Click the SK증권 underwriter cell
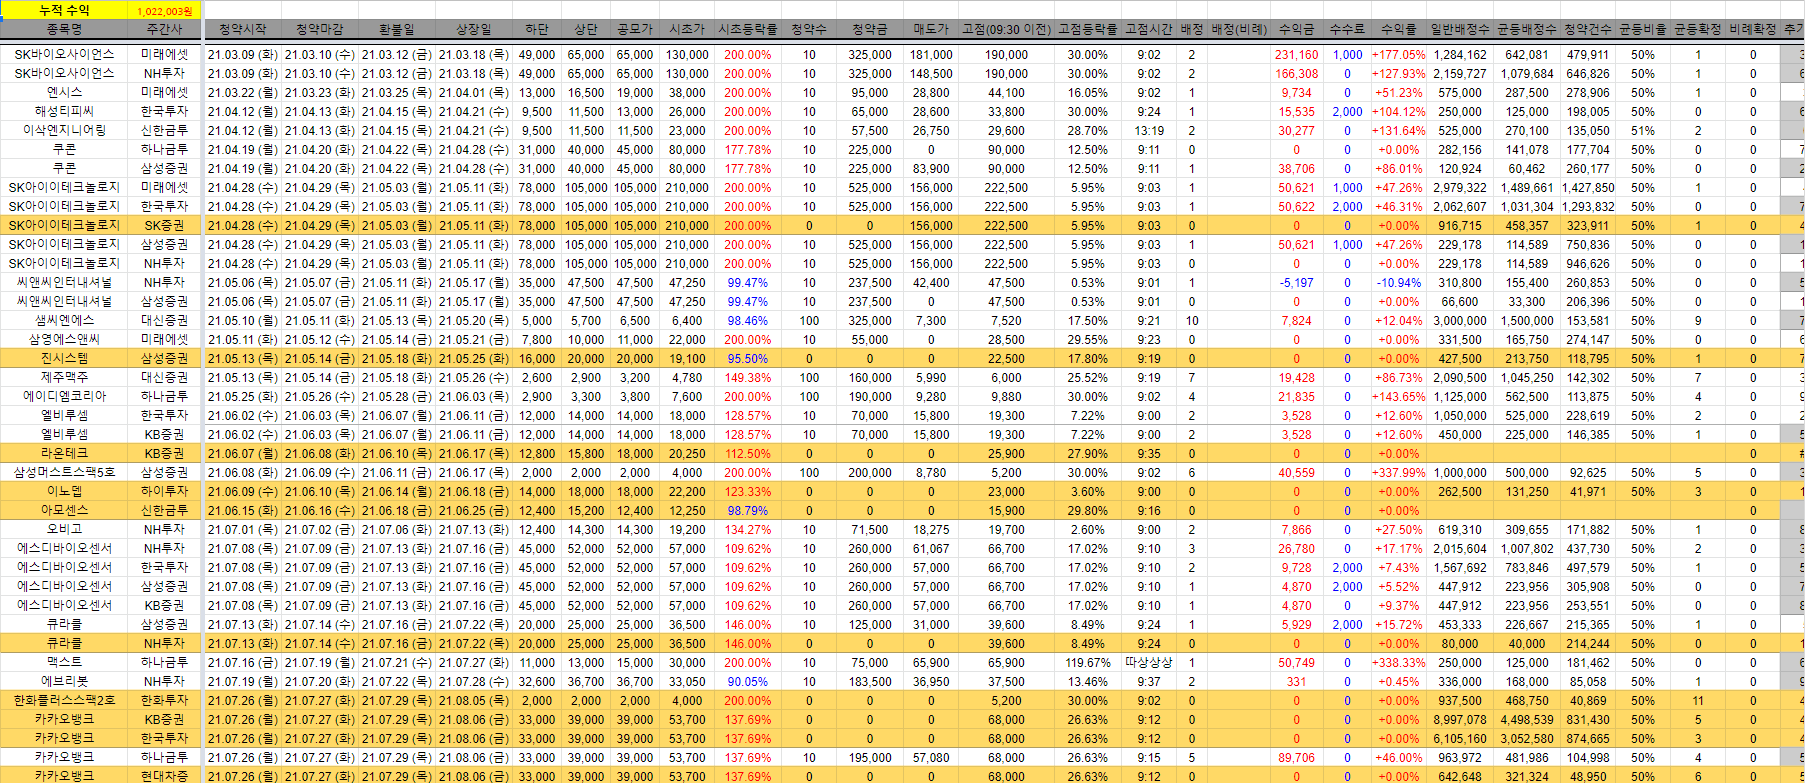 coord(165,225)
